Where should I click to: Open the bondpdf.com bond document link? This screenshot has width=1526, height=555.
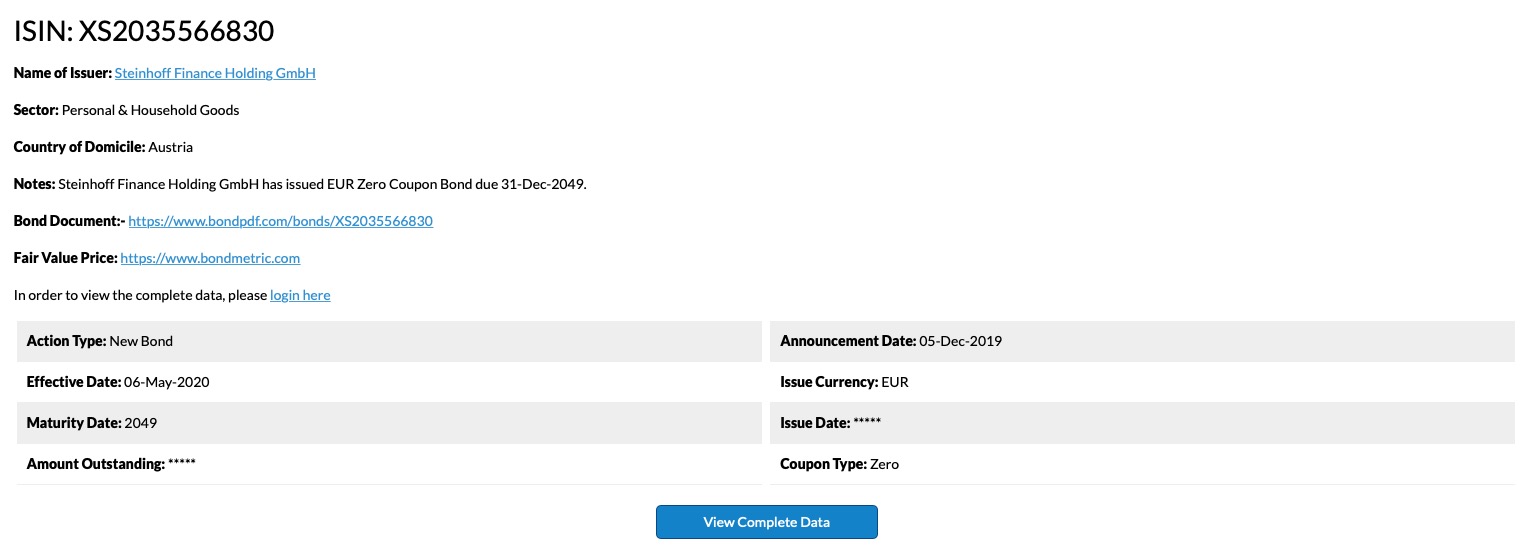coord(280,221)
